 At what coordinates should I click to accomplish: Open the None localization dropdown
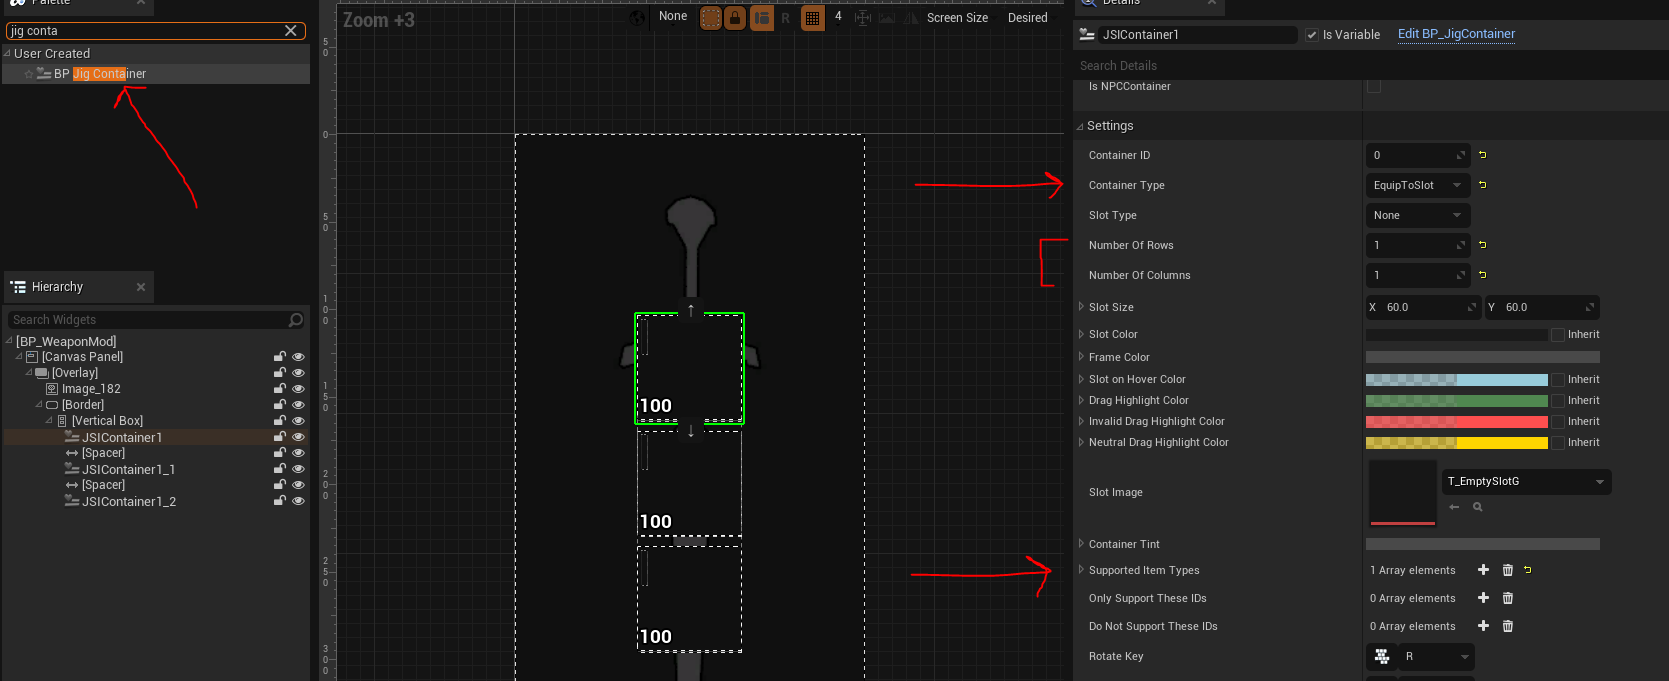pos(673,17)
